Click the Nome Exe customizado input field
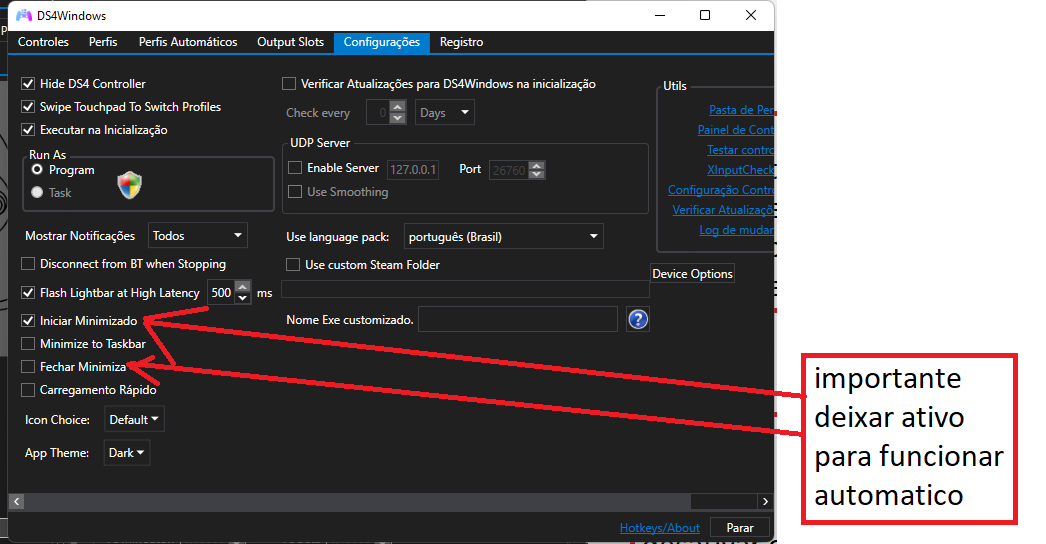Screen dimensions: 1046x544 pyautogui.click(x=518, y=320)
